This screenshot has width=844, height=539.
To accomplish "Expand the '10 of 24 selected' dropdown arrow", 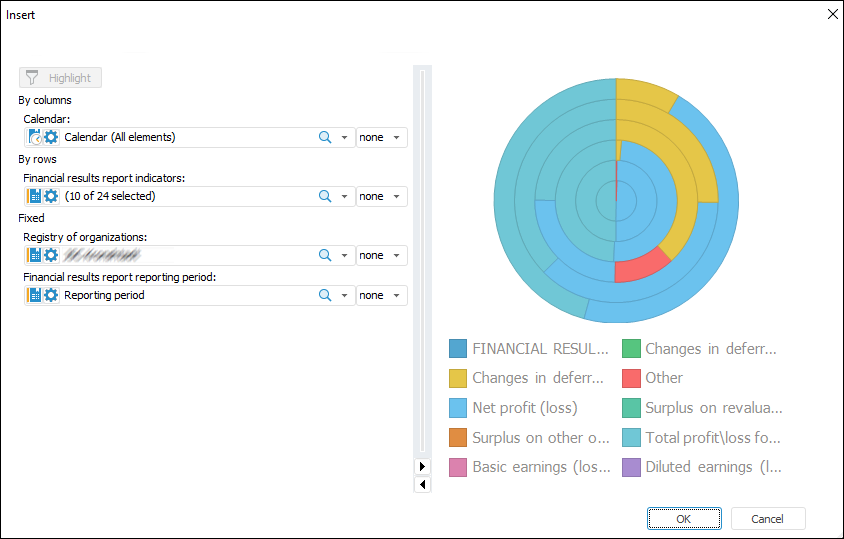I will [x=344, y=196].
